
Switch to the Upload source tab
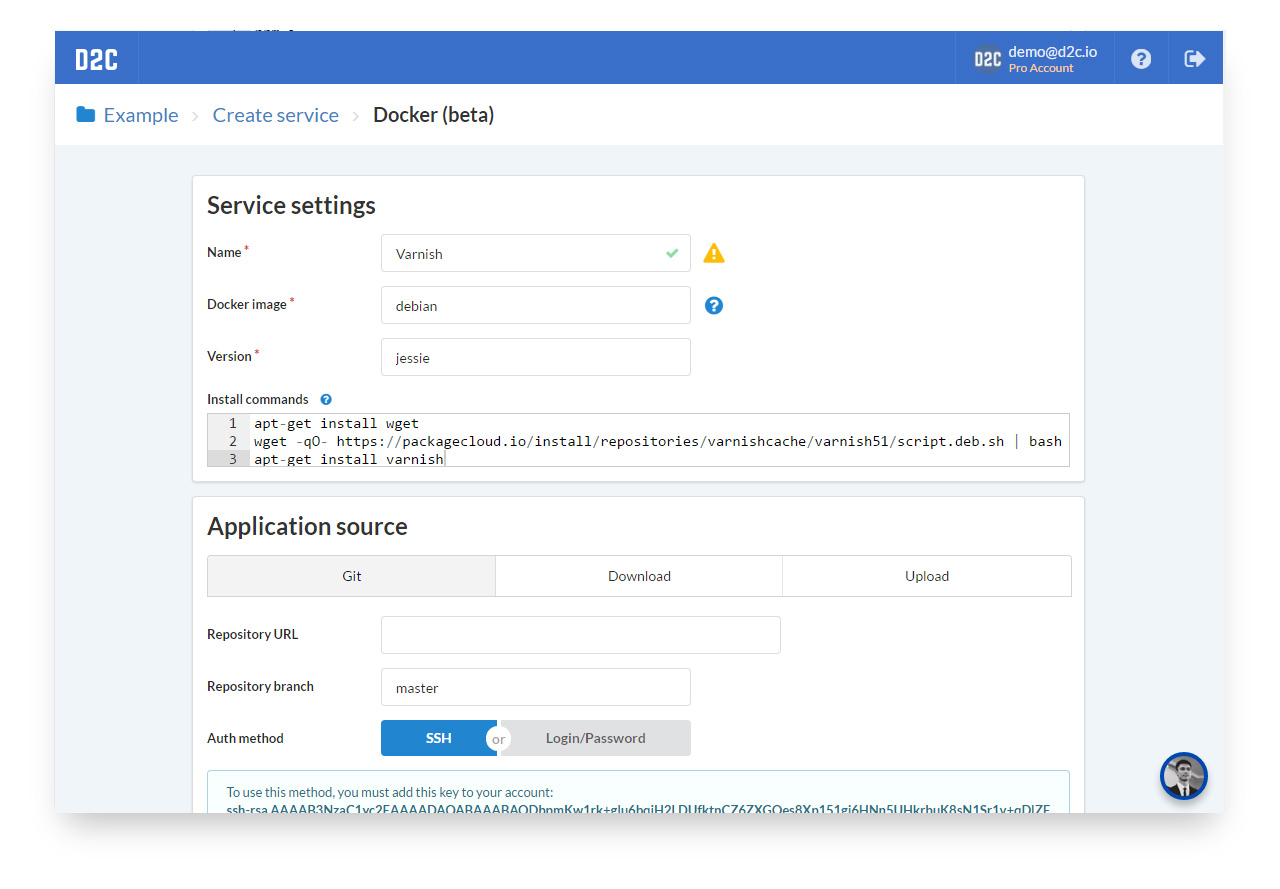tap(927, 576)
